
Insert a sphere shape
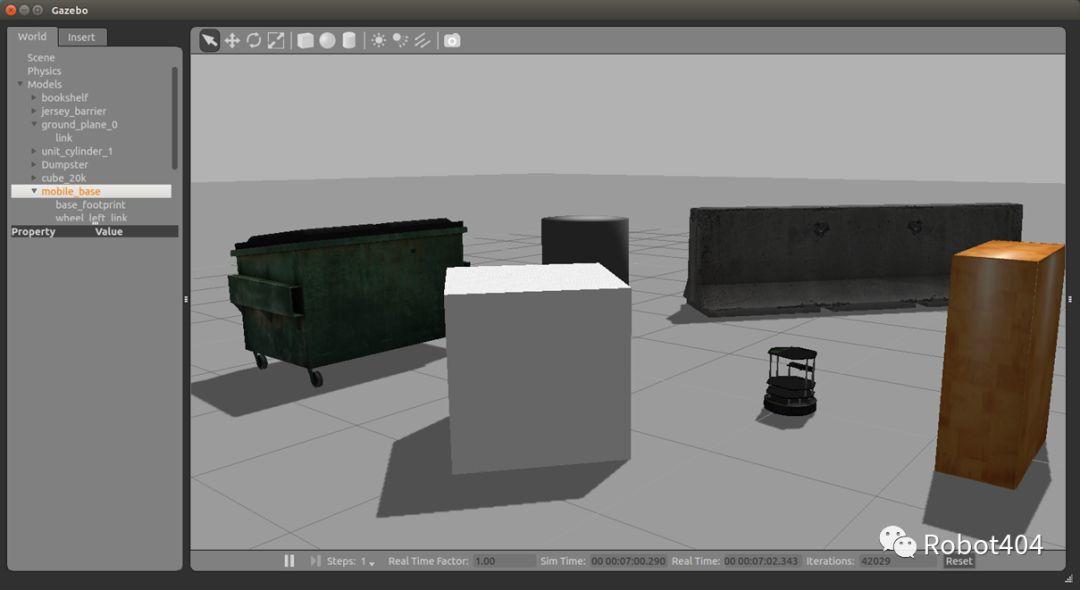coord(327,41)
